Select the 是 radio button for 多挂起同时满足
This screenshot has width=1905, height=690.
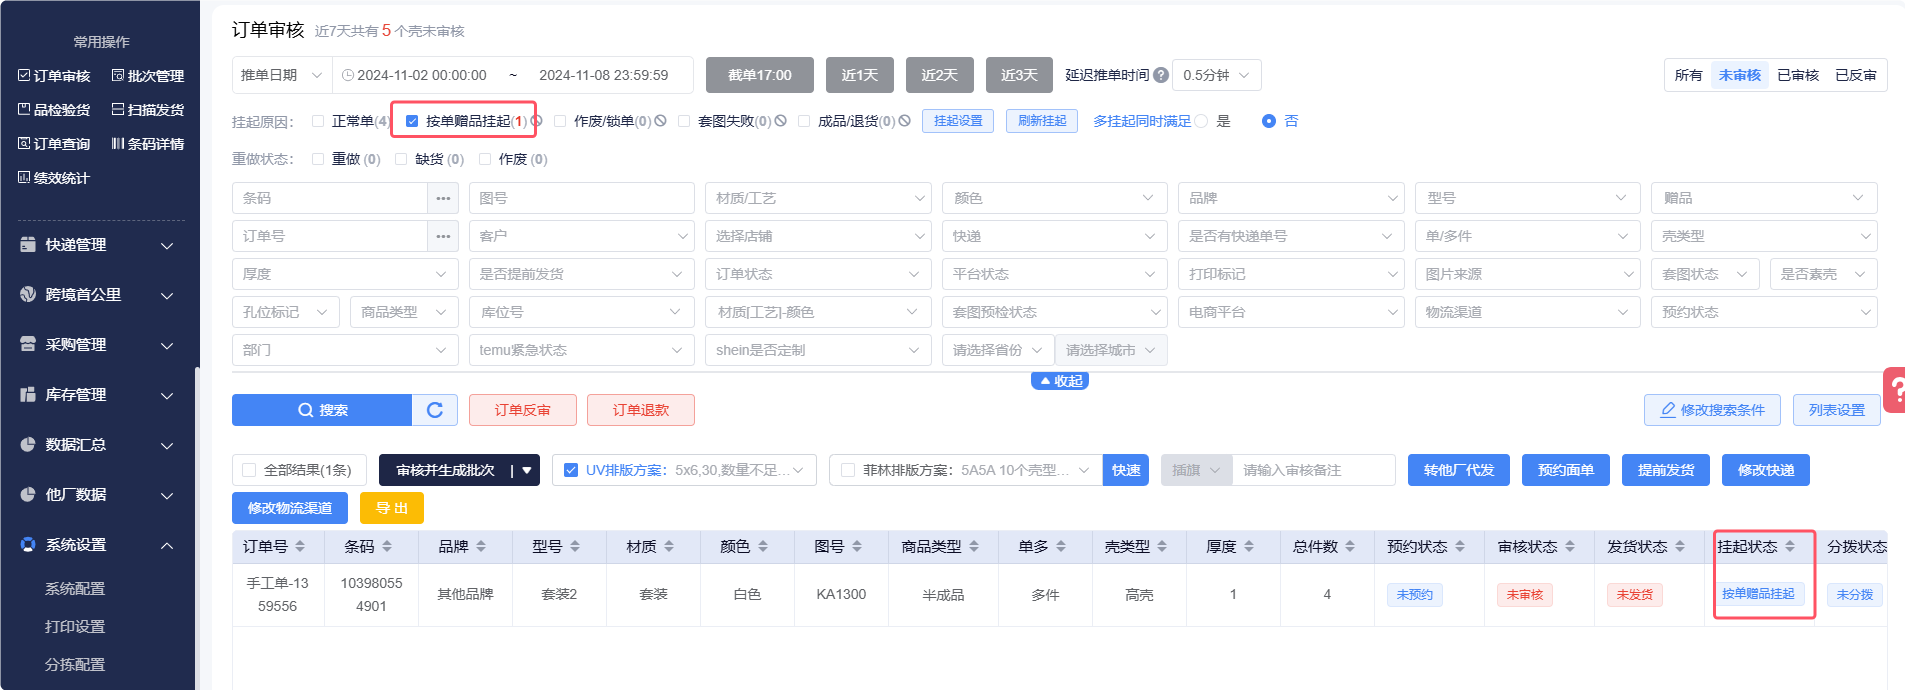(1202, 121)
